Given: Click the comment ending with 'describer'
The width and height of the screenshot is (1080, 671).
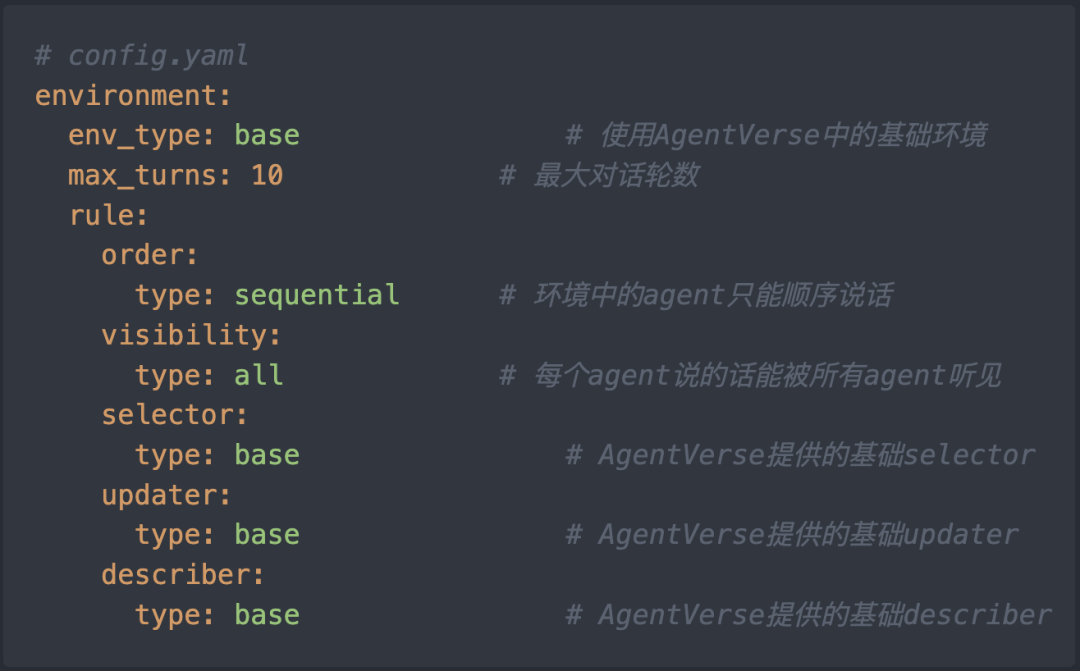Looking at the screenshot, I should pos(809,615).
